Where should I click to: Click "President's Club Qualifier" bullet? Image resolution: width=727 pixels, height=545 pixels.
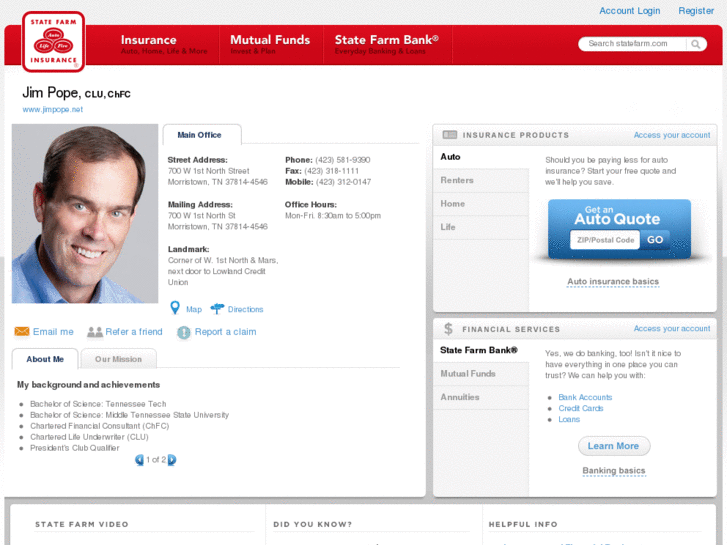(75, 448)
